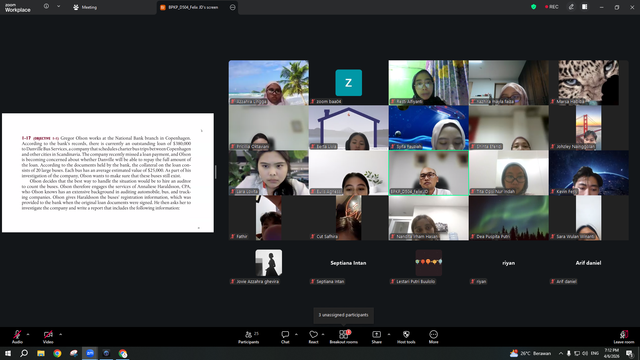This screenshot has height=360, width=640.
Task: Open Google Chrome from taskbar
Action: (57, 353)
